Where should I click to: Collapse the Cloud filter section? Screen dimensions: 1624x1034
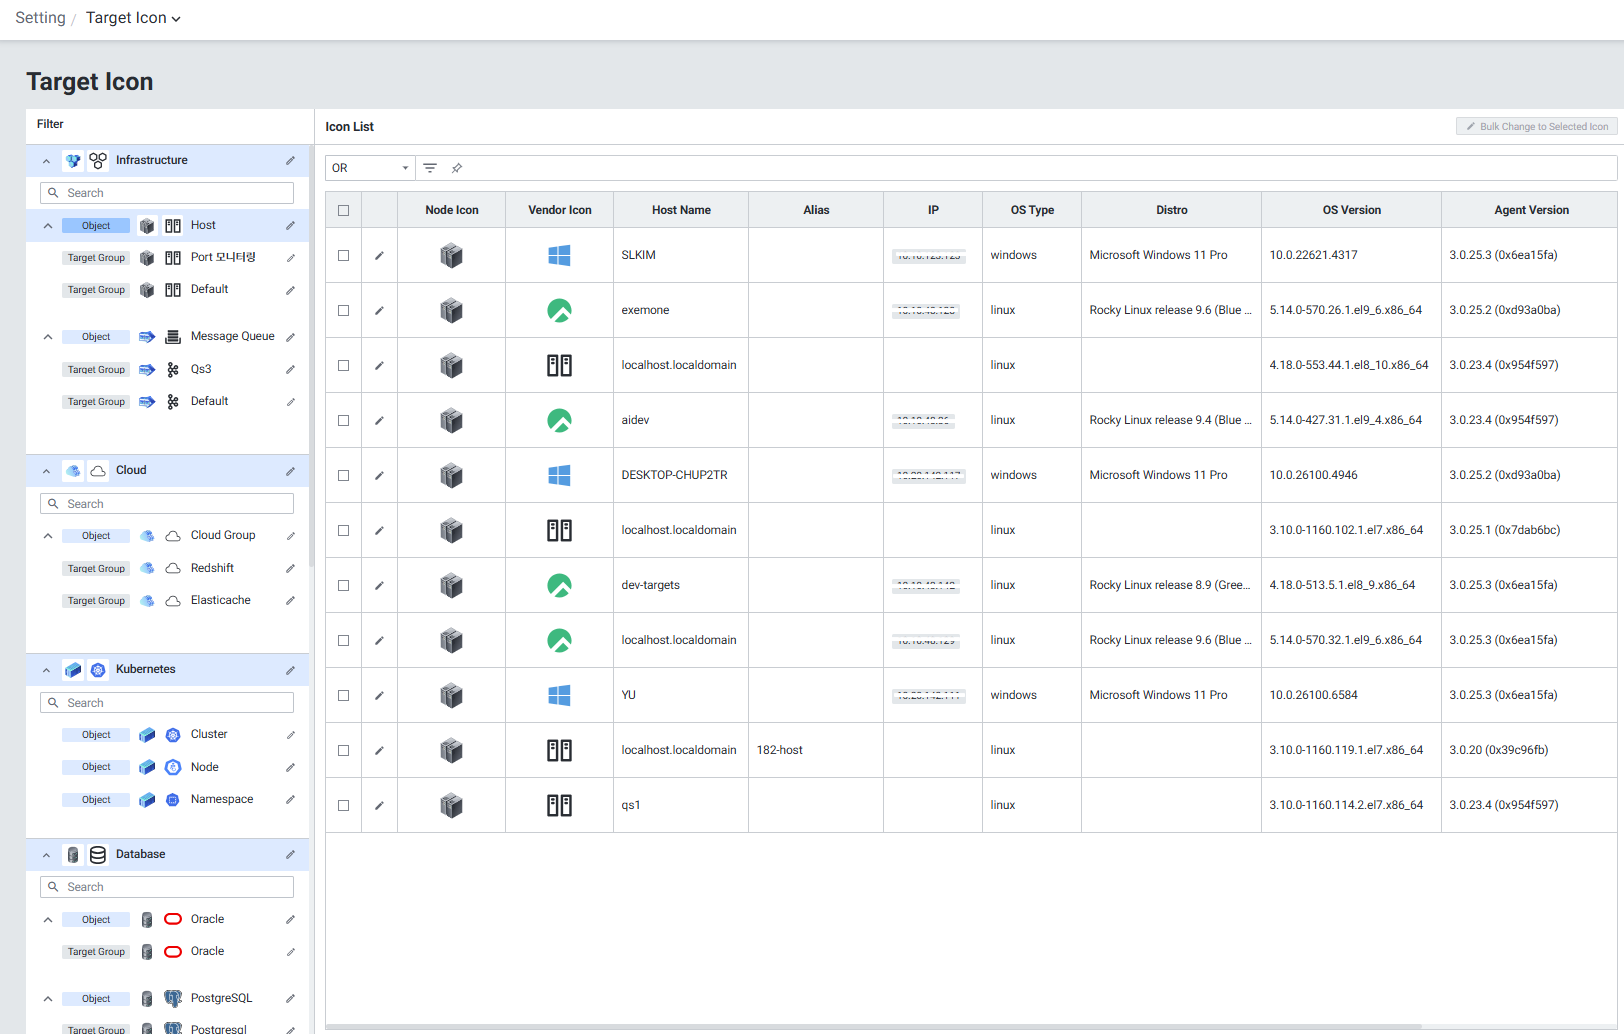click(46, 471)
